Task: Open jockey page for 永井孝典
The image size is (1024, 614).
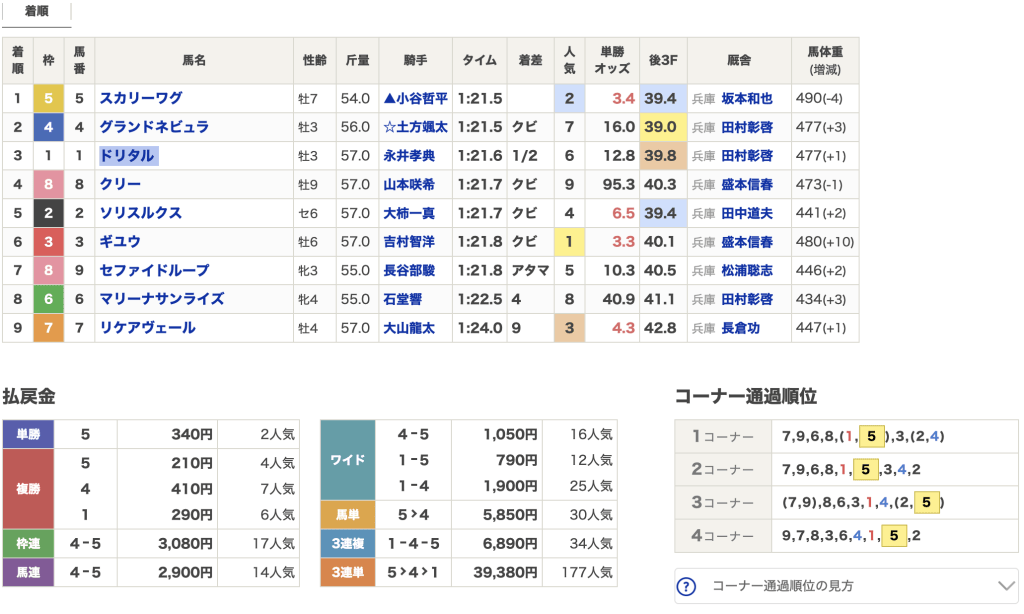Action: (x=409, y=156)
